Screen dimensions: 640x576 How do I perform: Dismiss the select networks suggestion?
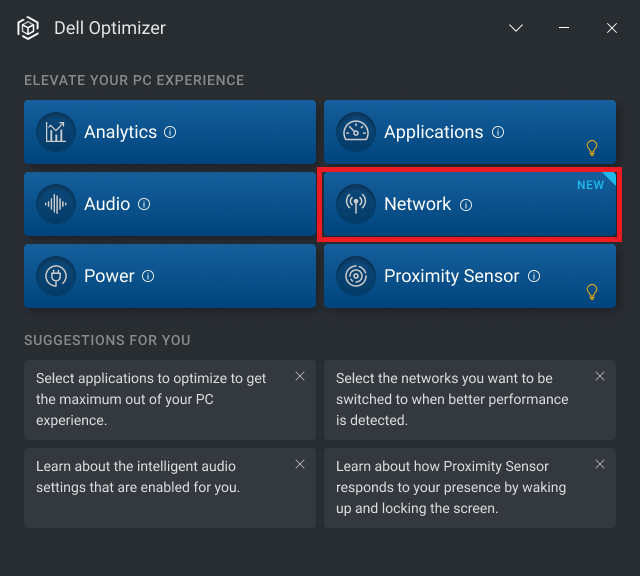[x=600, y=376]
